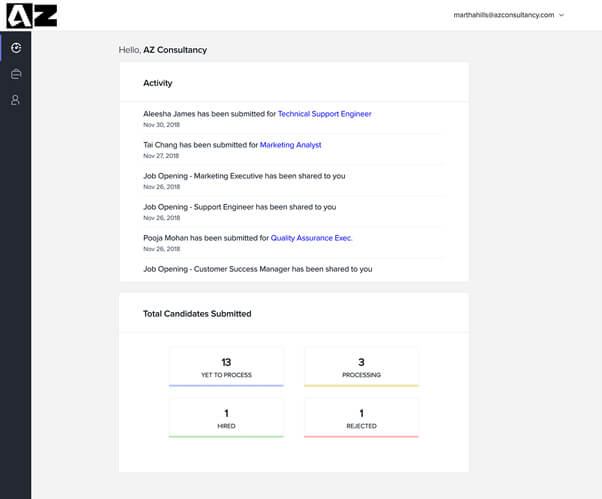Click the Pooja Mohan submission entry

[206, 238]
